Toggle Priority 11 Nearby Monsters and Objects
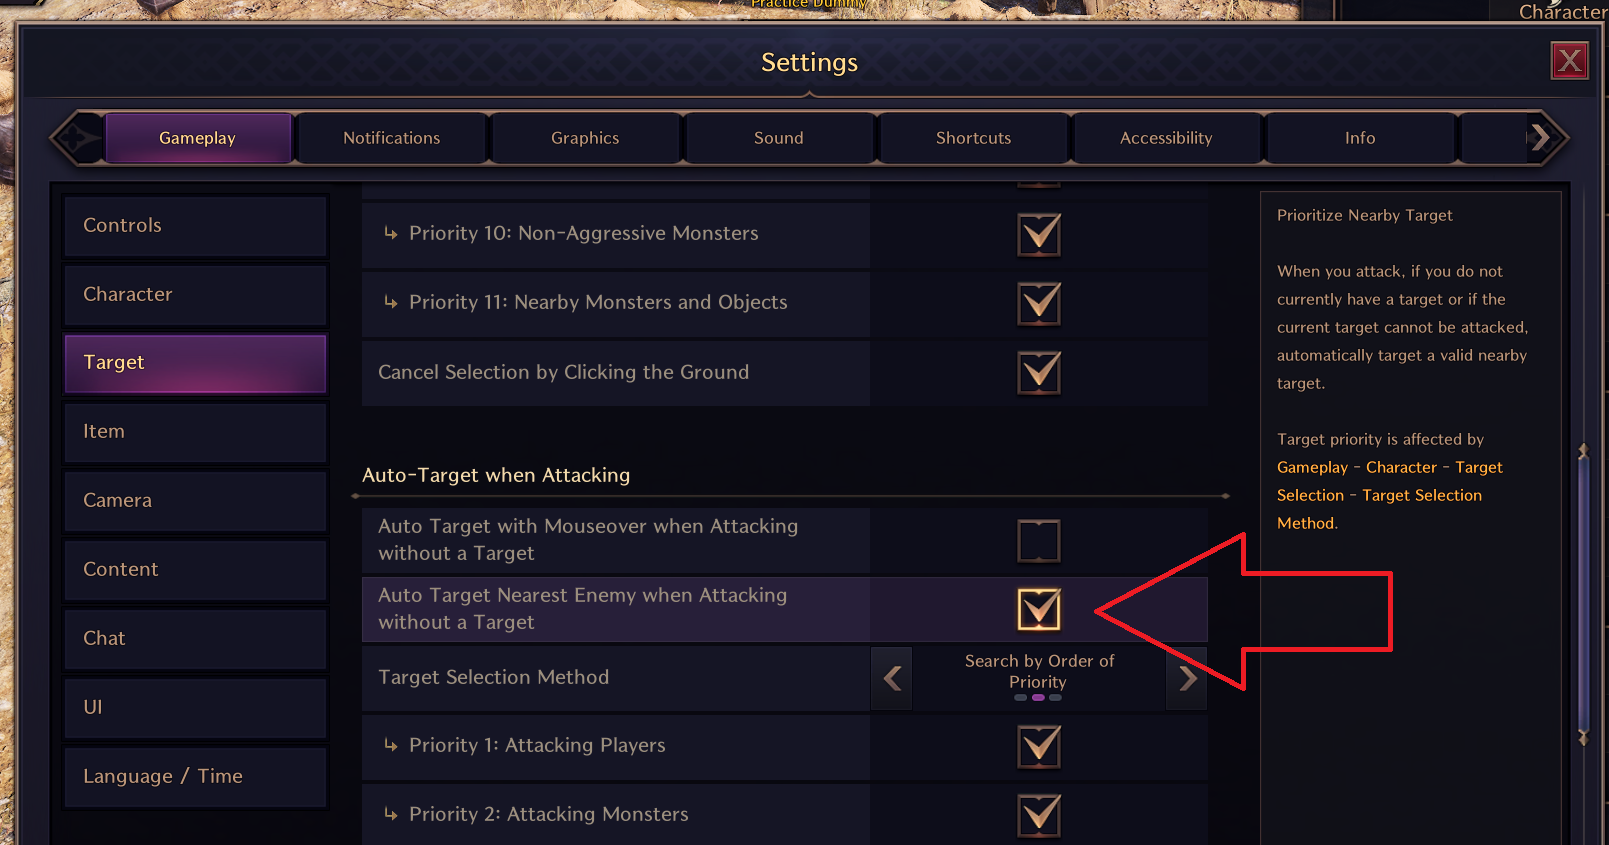Image resolution: width=1609 pixels, height=845 pixels. [1038, 303]
